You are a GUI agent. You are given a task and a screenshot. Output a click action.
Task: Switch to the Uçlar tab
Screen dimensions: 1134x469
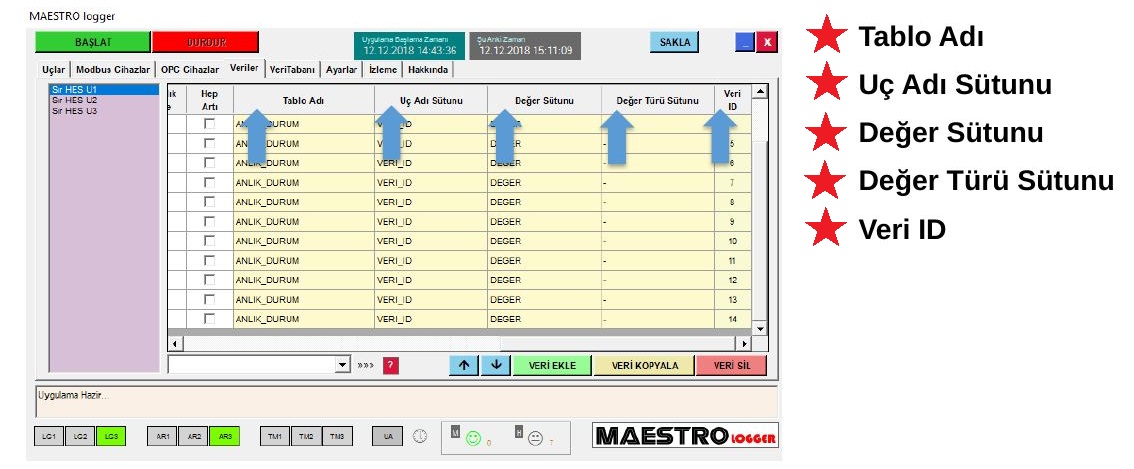click(x=52, y=69)
